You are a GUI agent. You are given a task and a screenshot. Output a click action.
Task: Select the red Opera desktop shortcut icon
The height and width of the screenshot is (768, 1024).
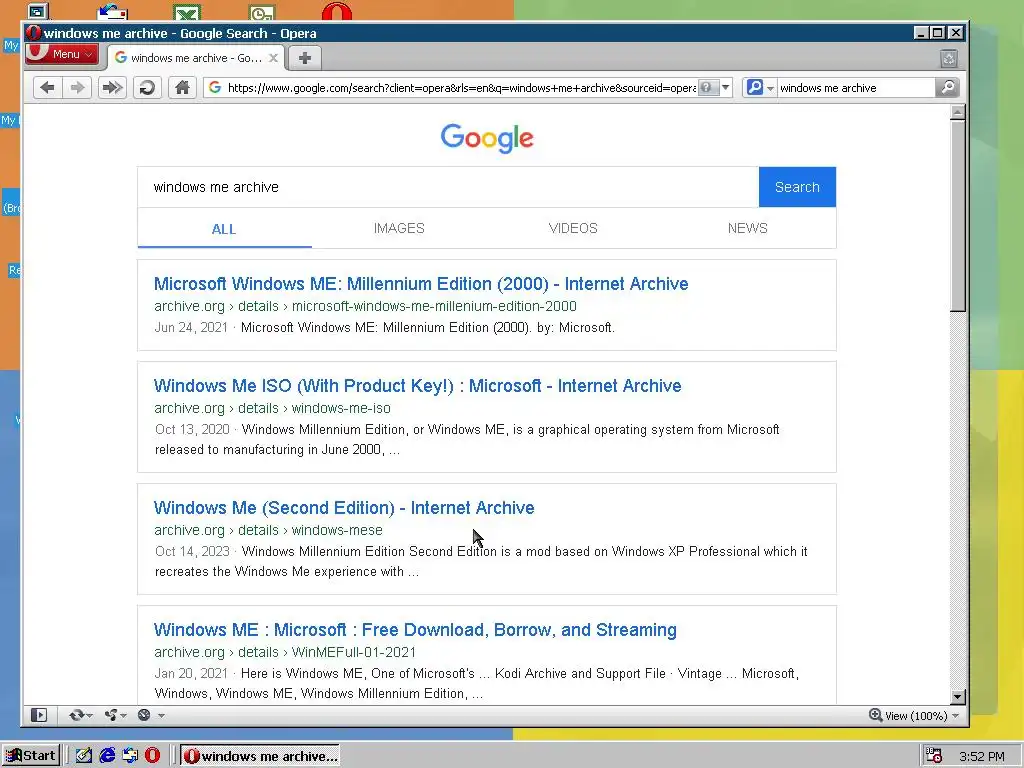click(337, 11)
